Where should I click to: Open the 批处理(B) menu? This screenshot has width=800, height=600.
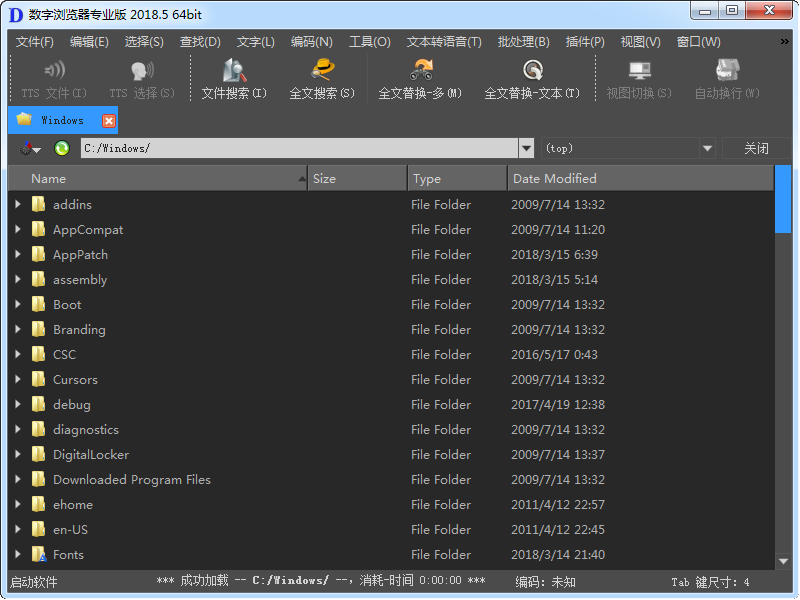[x=523, y=42]
